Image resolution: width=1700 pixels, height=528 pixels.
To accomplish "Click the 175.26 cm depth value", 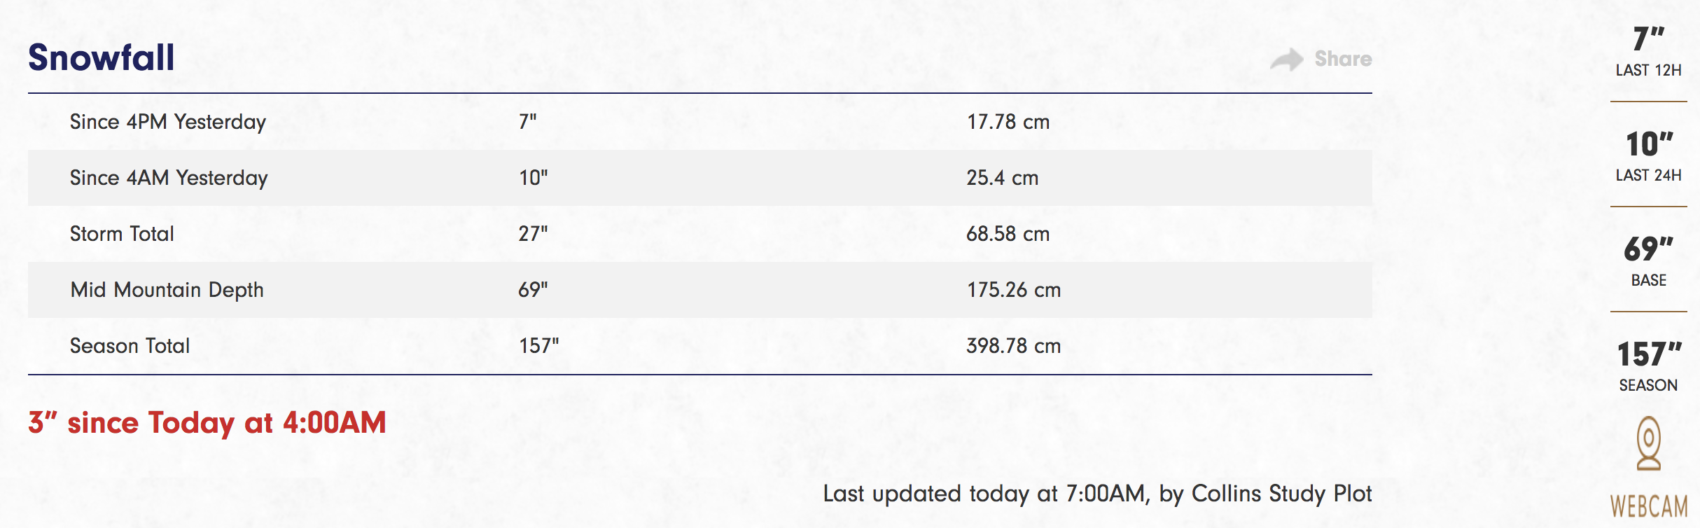I will coord(1014,290).
